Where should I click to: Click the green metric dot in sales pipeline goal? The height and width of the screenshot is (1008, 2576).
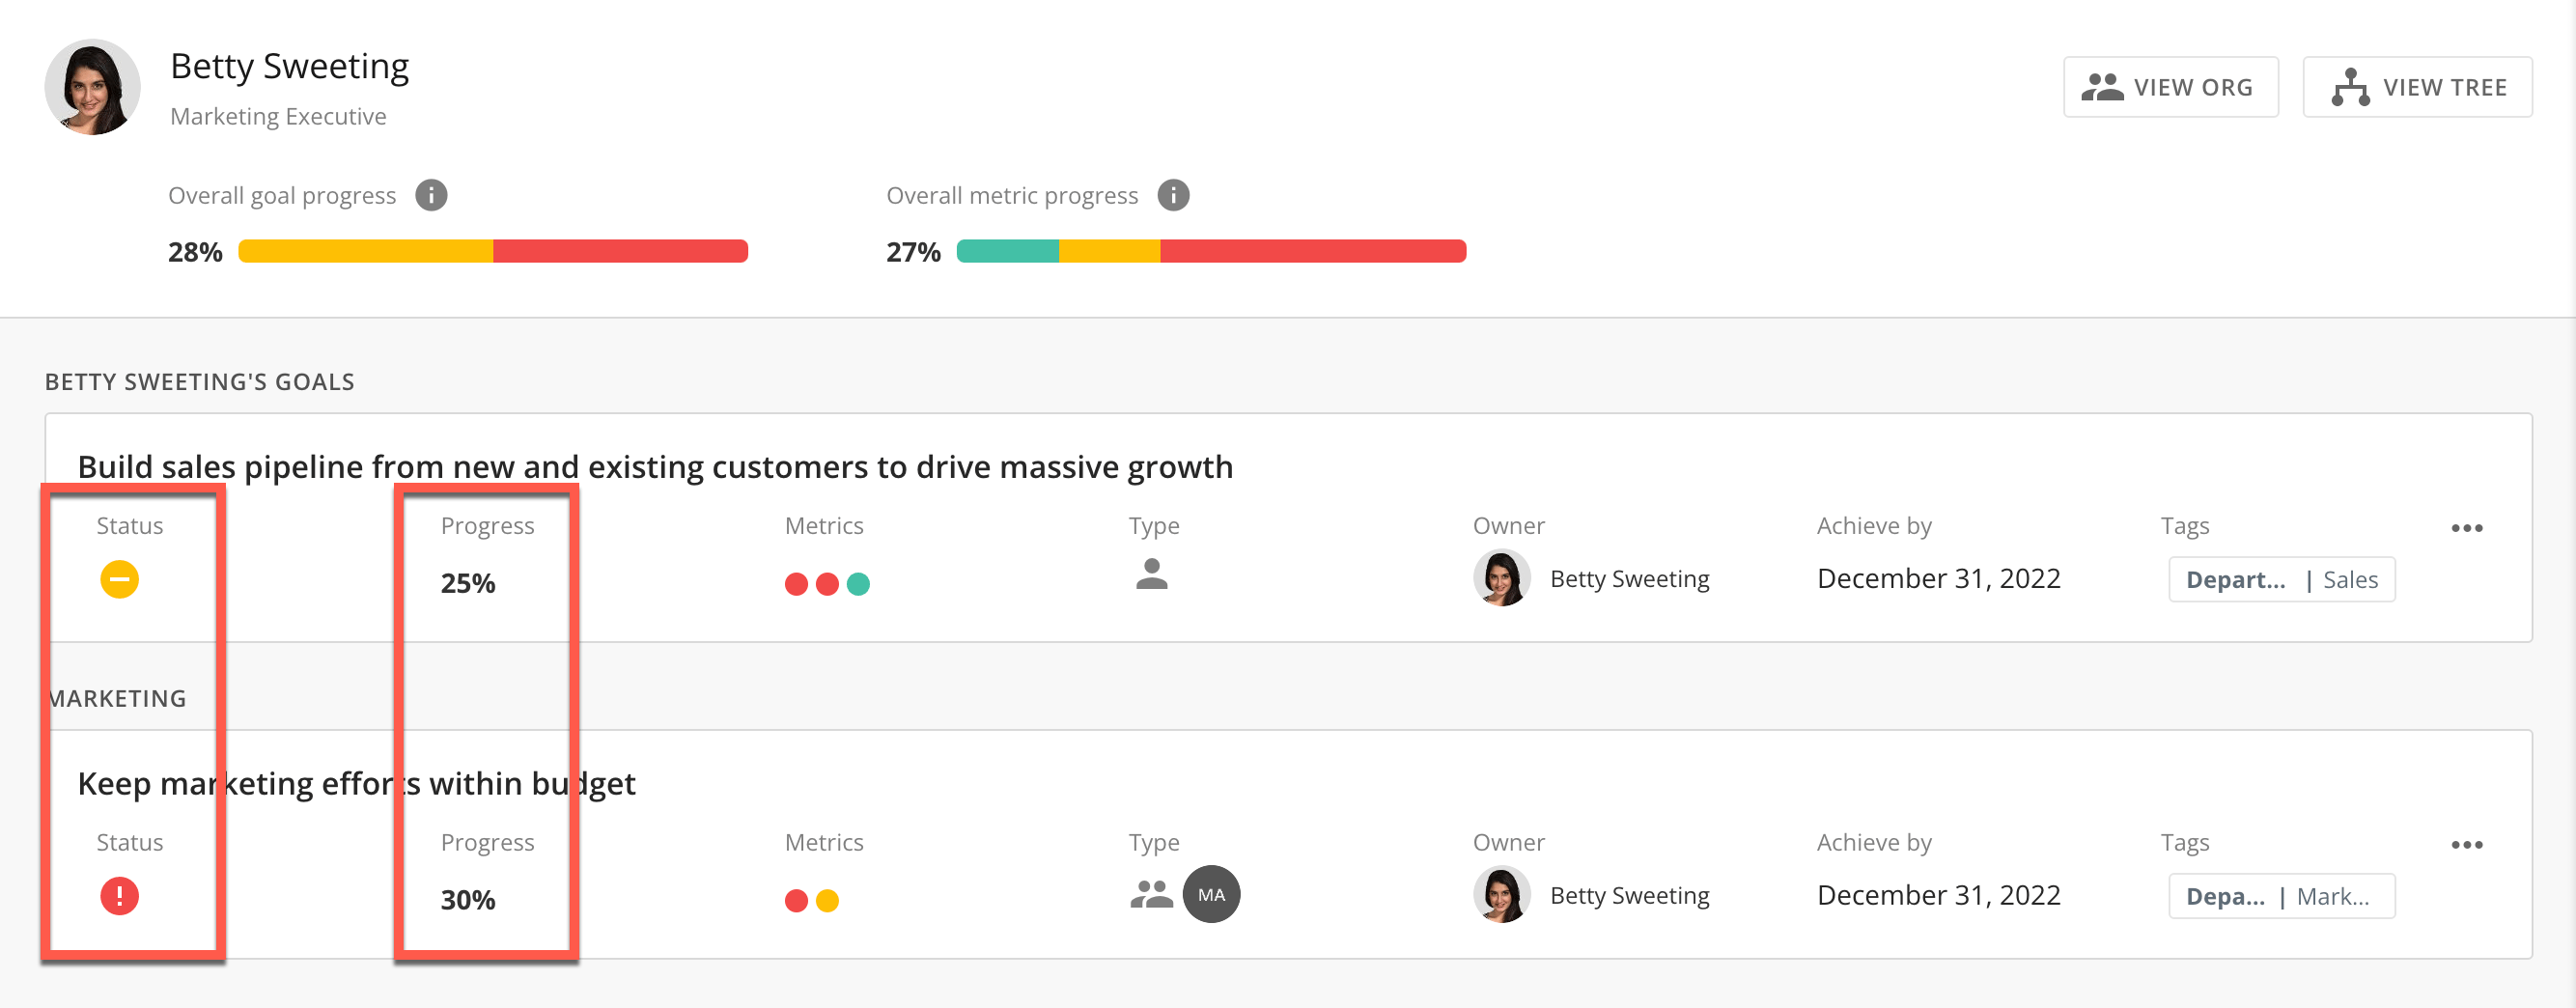[858, 584]
